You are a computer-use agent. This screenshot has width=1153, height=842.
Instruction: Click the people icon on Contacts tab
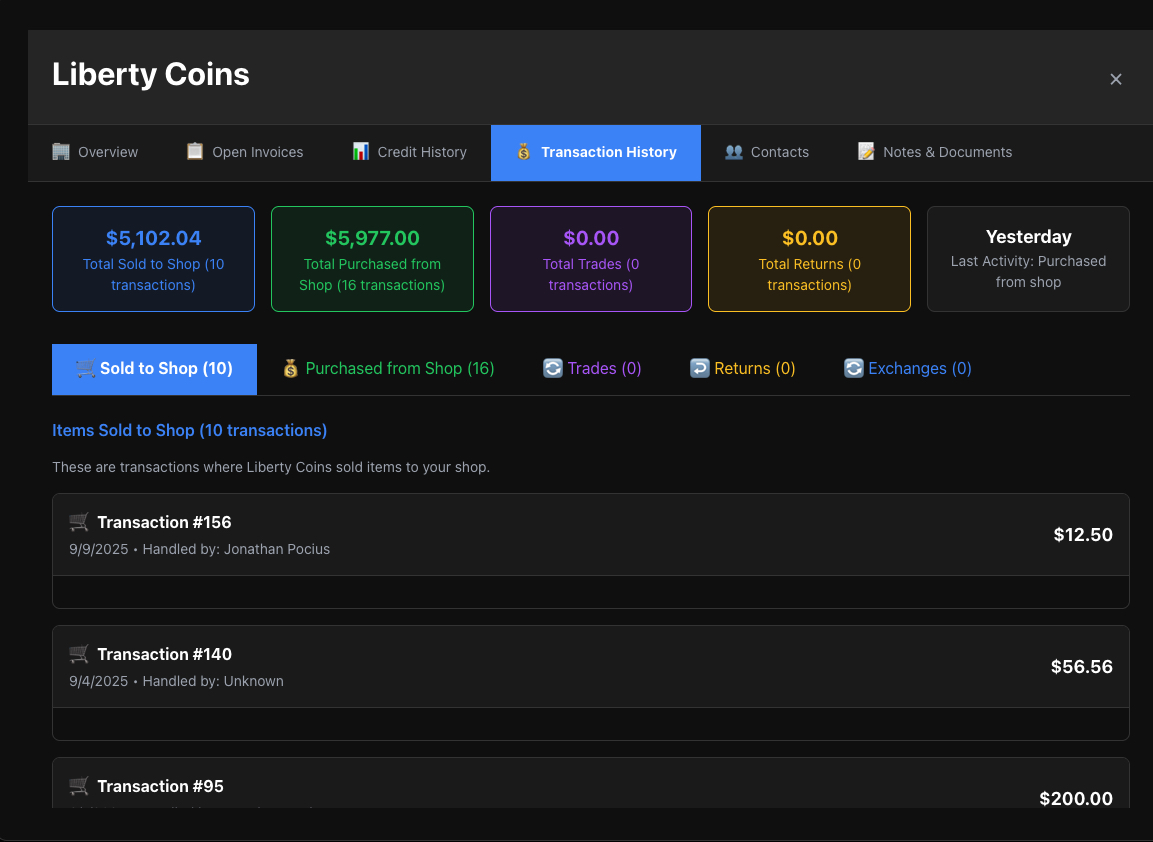(x=734, y=151)
